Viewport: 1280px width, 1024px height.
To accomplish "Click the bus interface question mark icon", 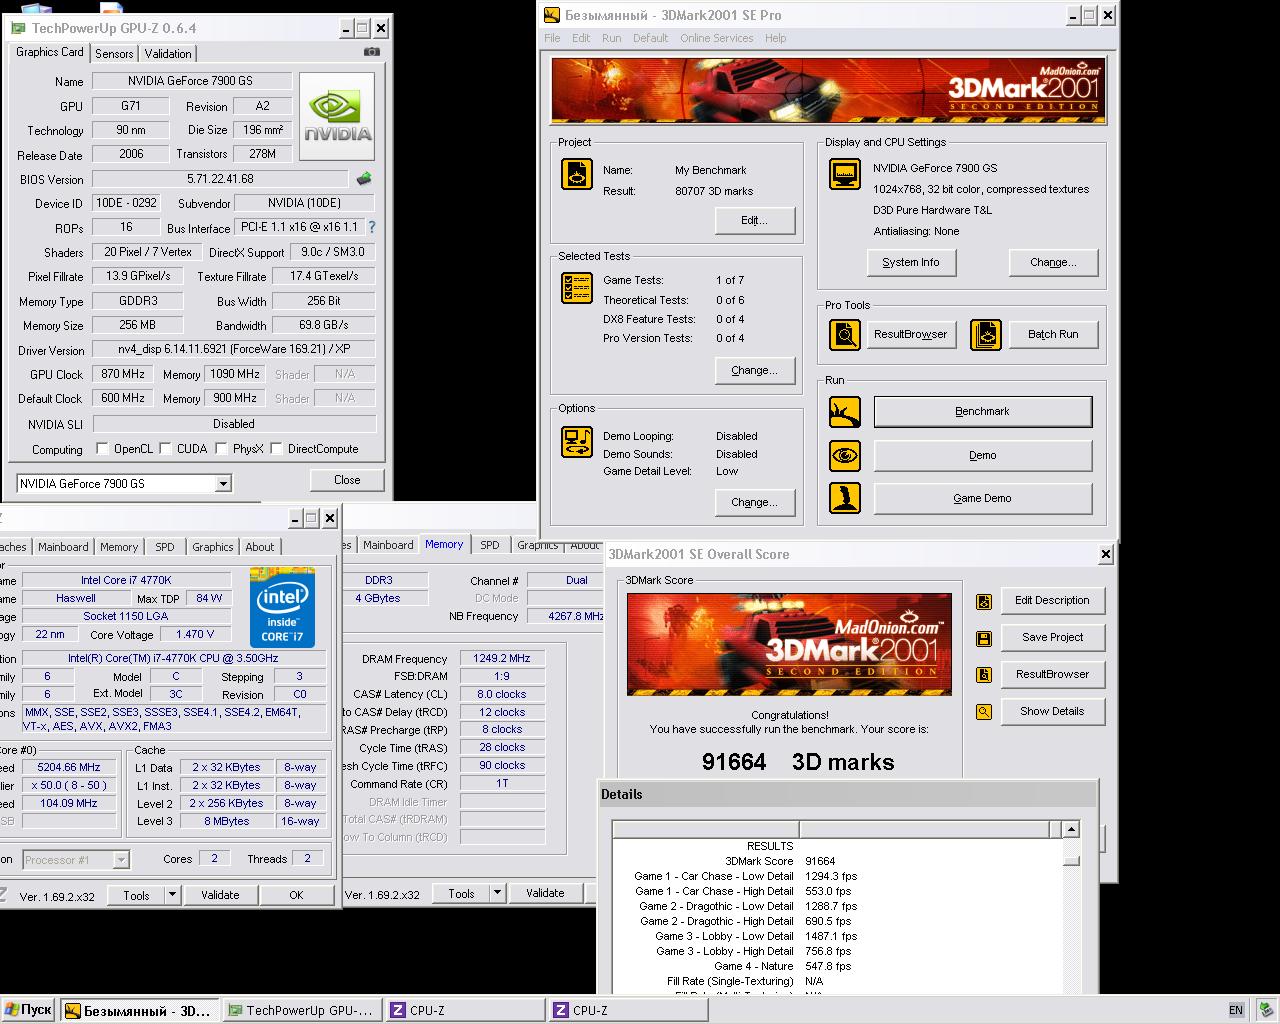I will tap(372, 228).
